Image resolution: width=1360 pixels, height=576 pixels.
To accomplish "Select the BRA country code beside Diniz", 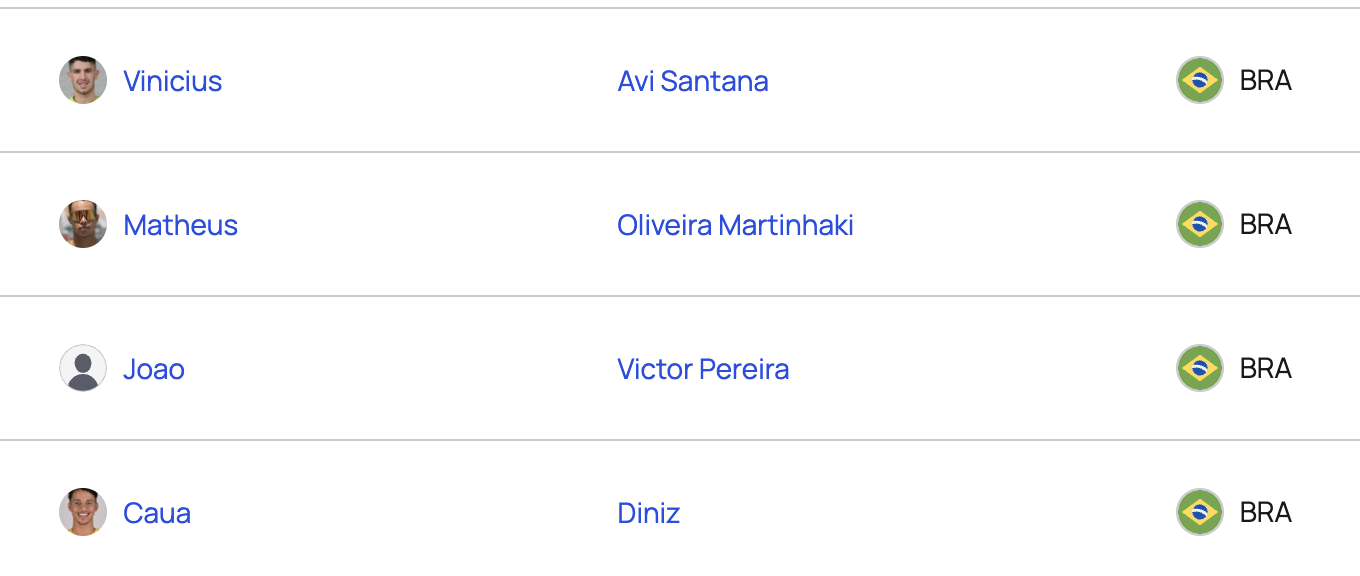I will point(1266,512).
